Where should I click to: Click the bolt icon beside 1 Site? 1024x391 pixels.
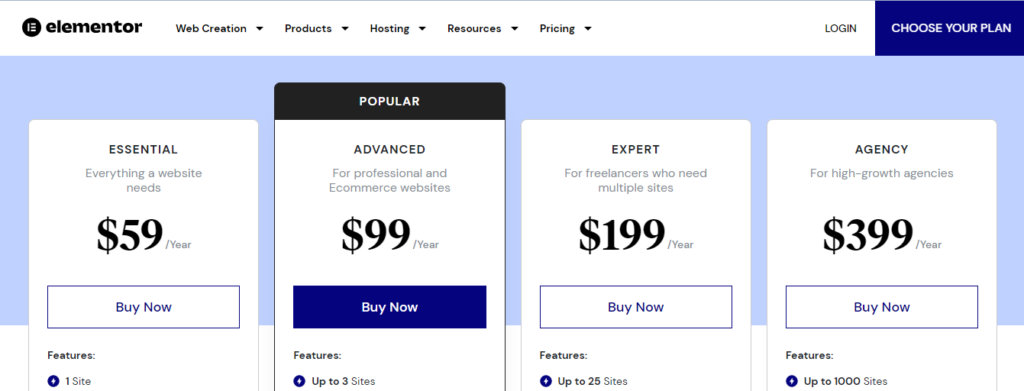coord(54,381)
